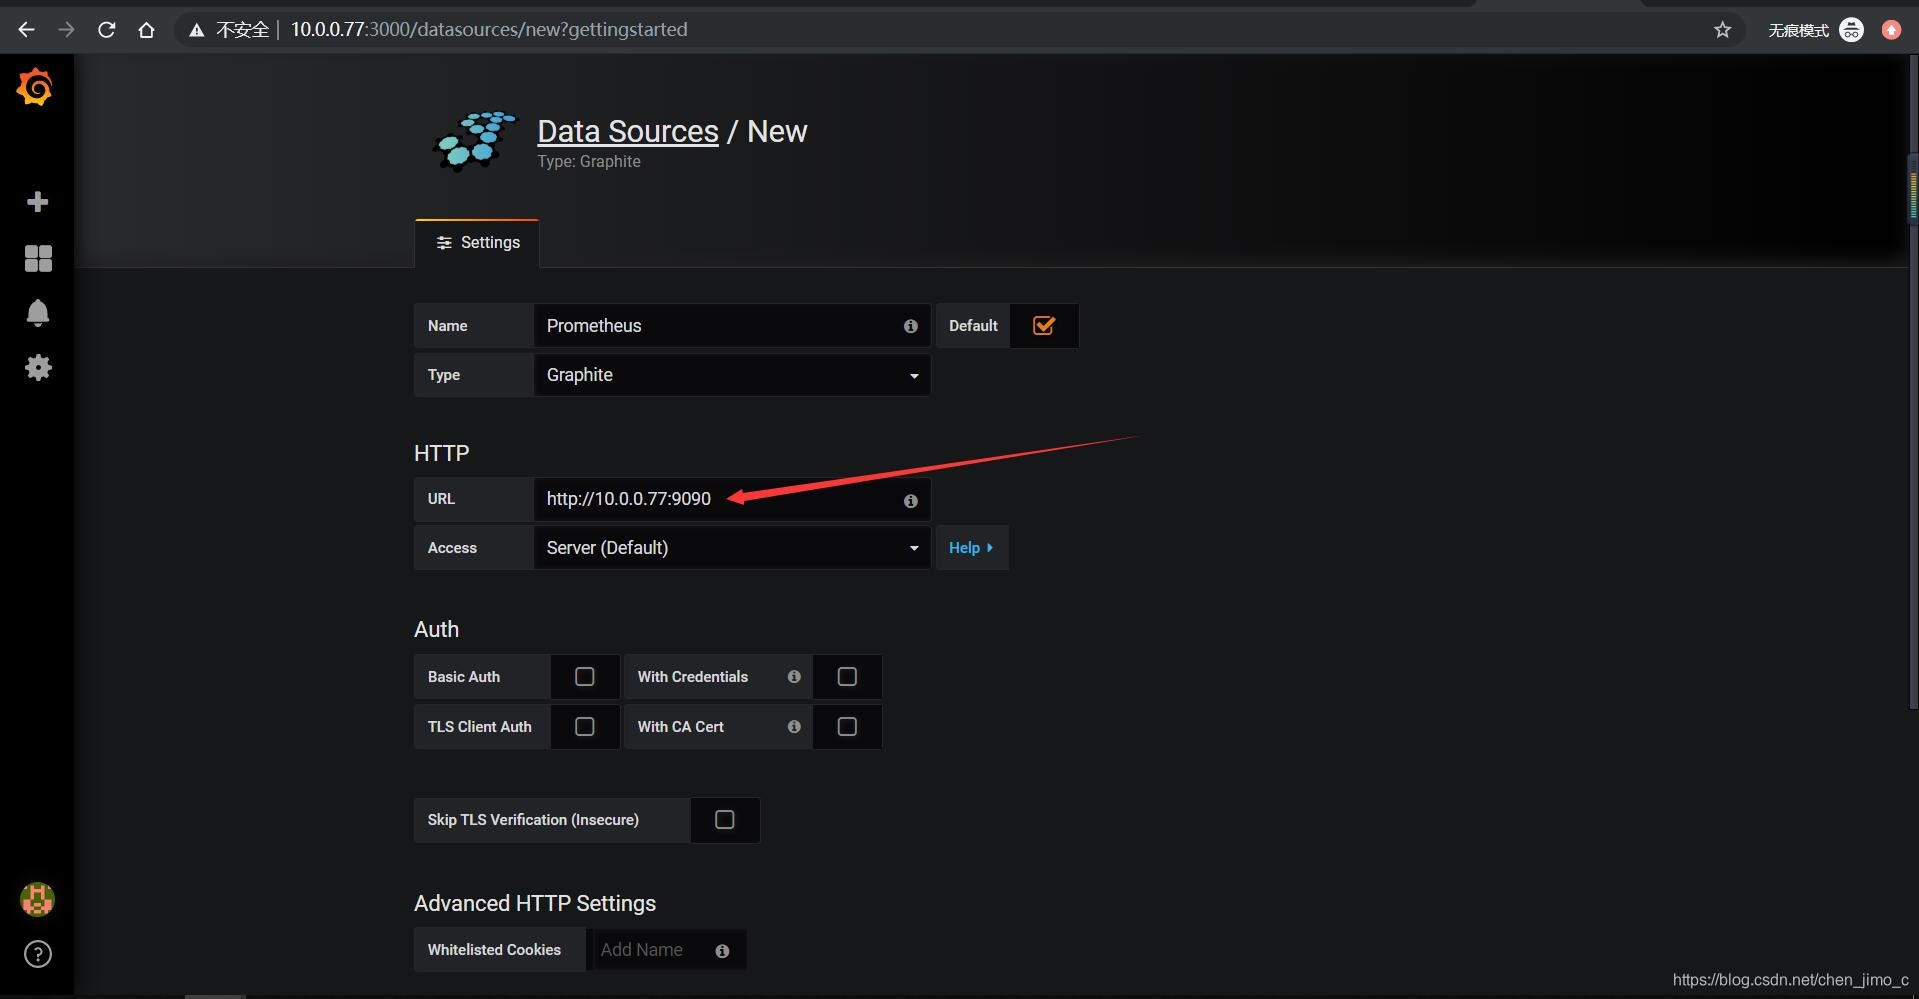Click the info icon in URL field
The image size is (1919, 999).
(910, 501)
